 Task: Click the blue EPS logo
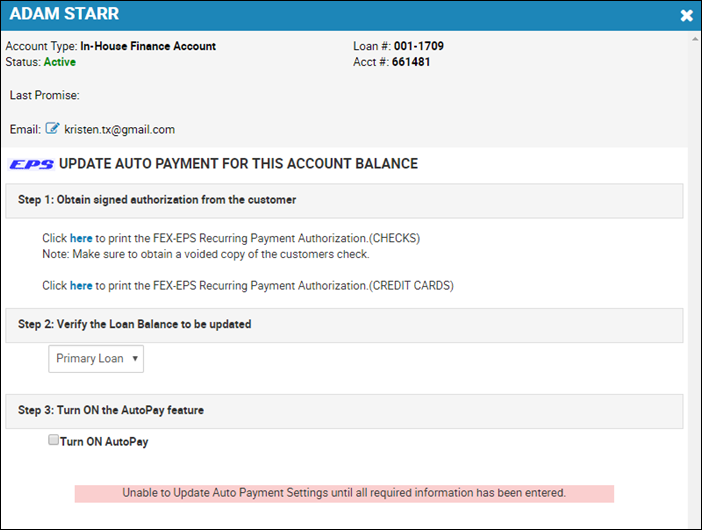point(31,165)
